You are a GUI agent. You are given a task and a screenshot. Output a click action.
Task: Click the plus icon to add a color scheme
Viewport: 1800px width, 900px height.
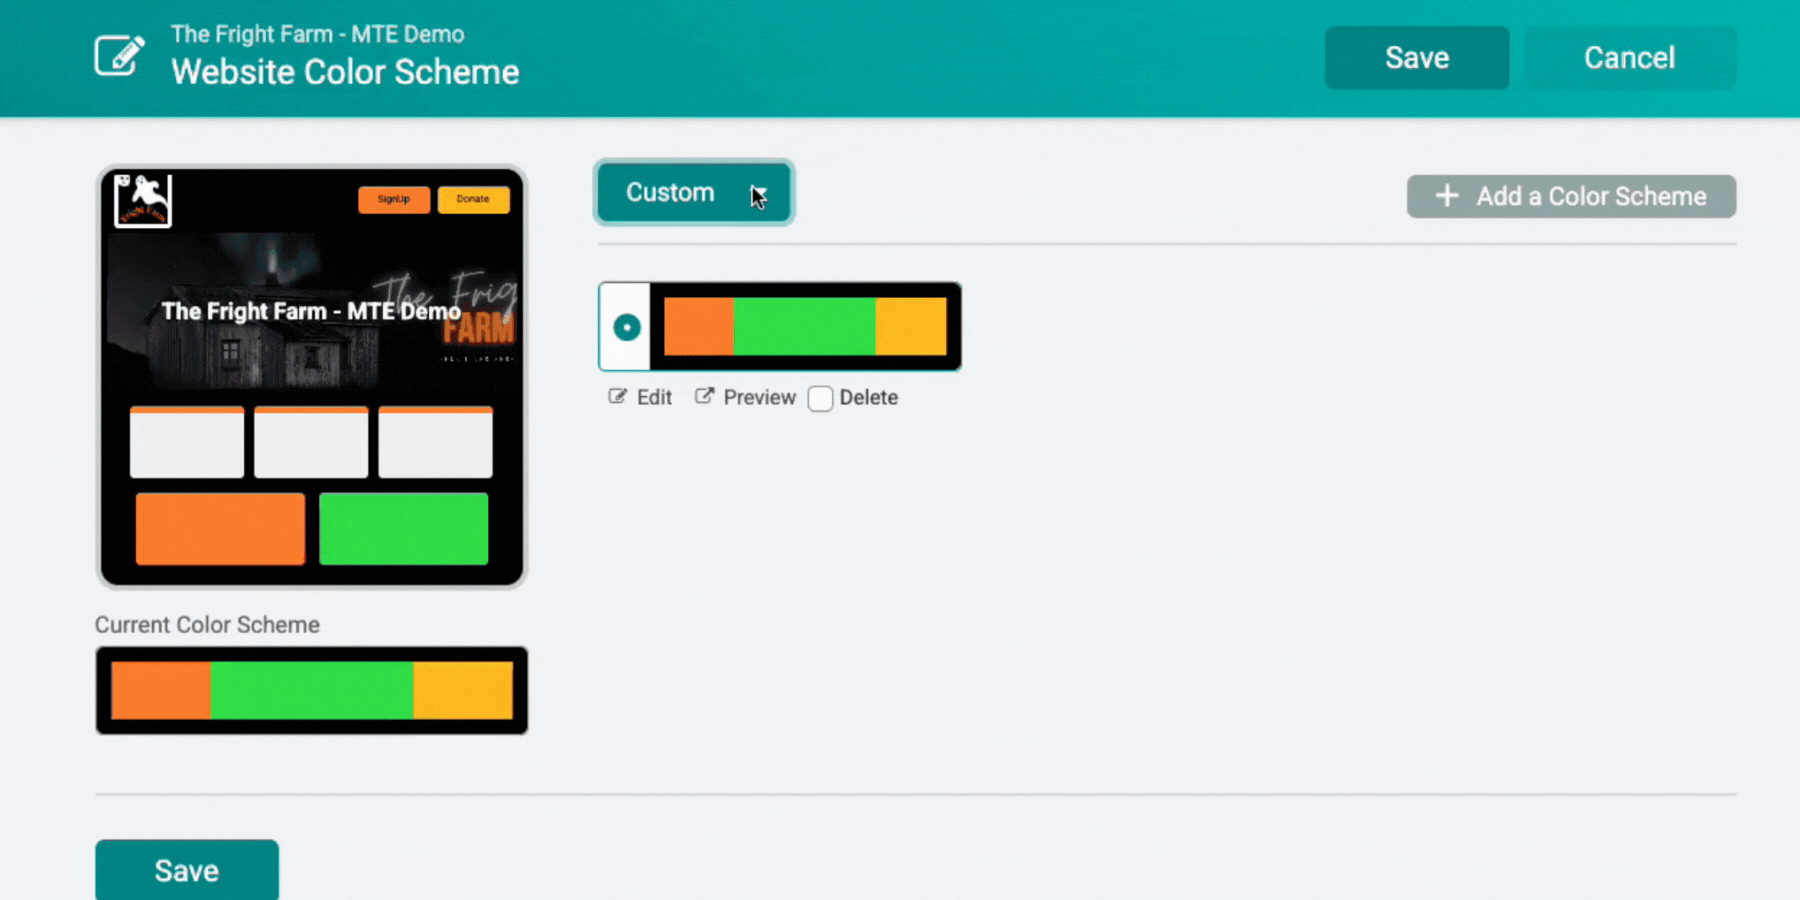[1446, 196]
